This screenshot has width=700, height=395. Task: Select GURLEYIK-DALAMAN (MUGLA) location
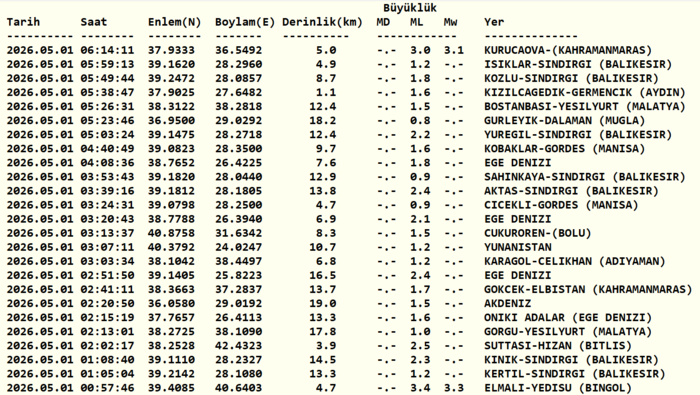[x=565, y=121]
